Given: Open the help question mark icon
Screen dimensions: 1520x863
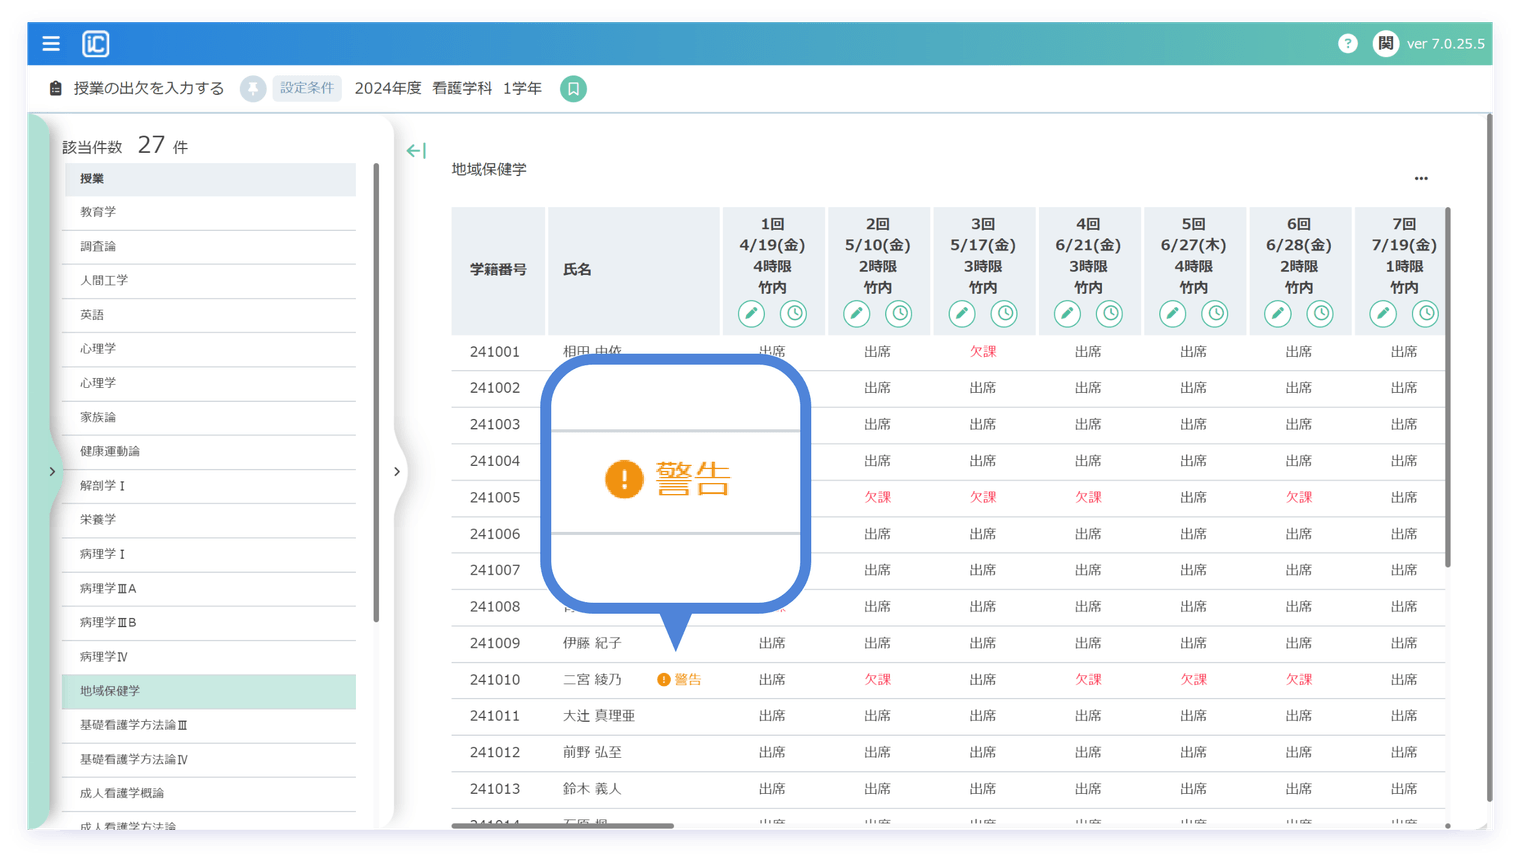Looking at the screenshot, I should click(x=1347, y=43).
